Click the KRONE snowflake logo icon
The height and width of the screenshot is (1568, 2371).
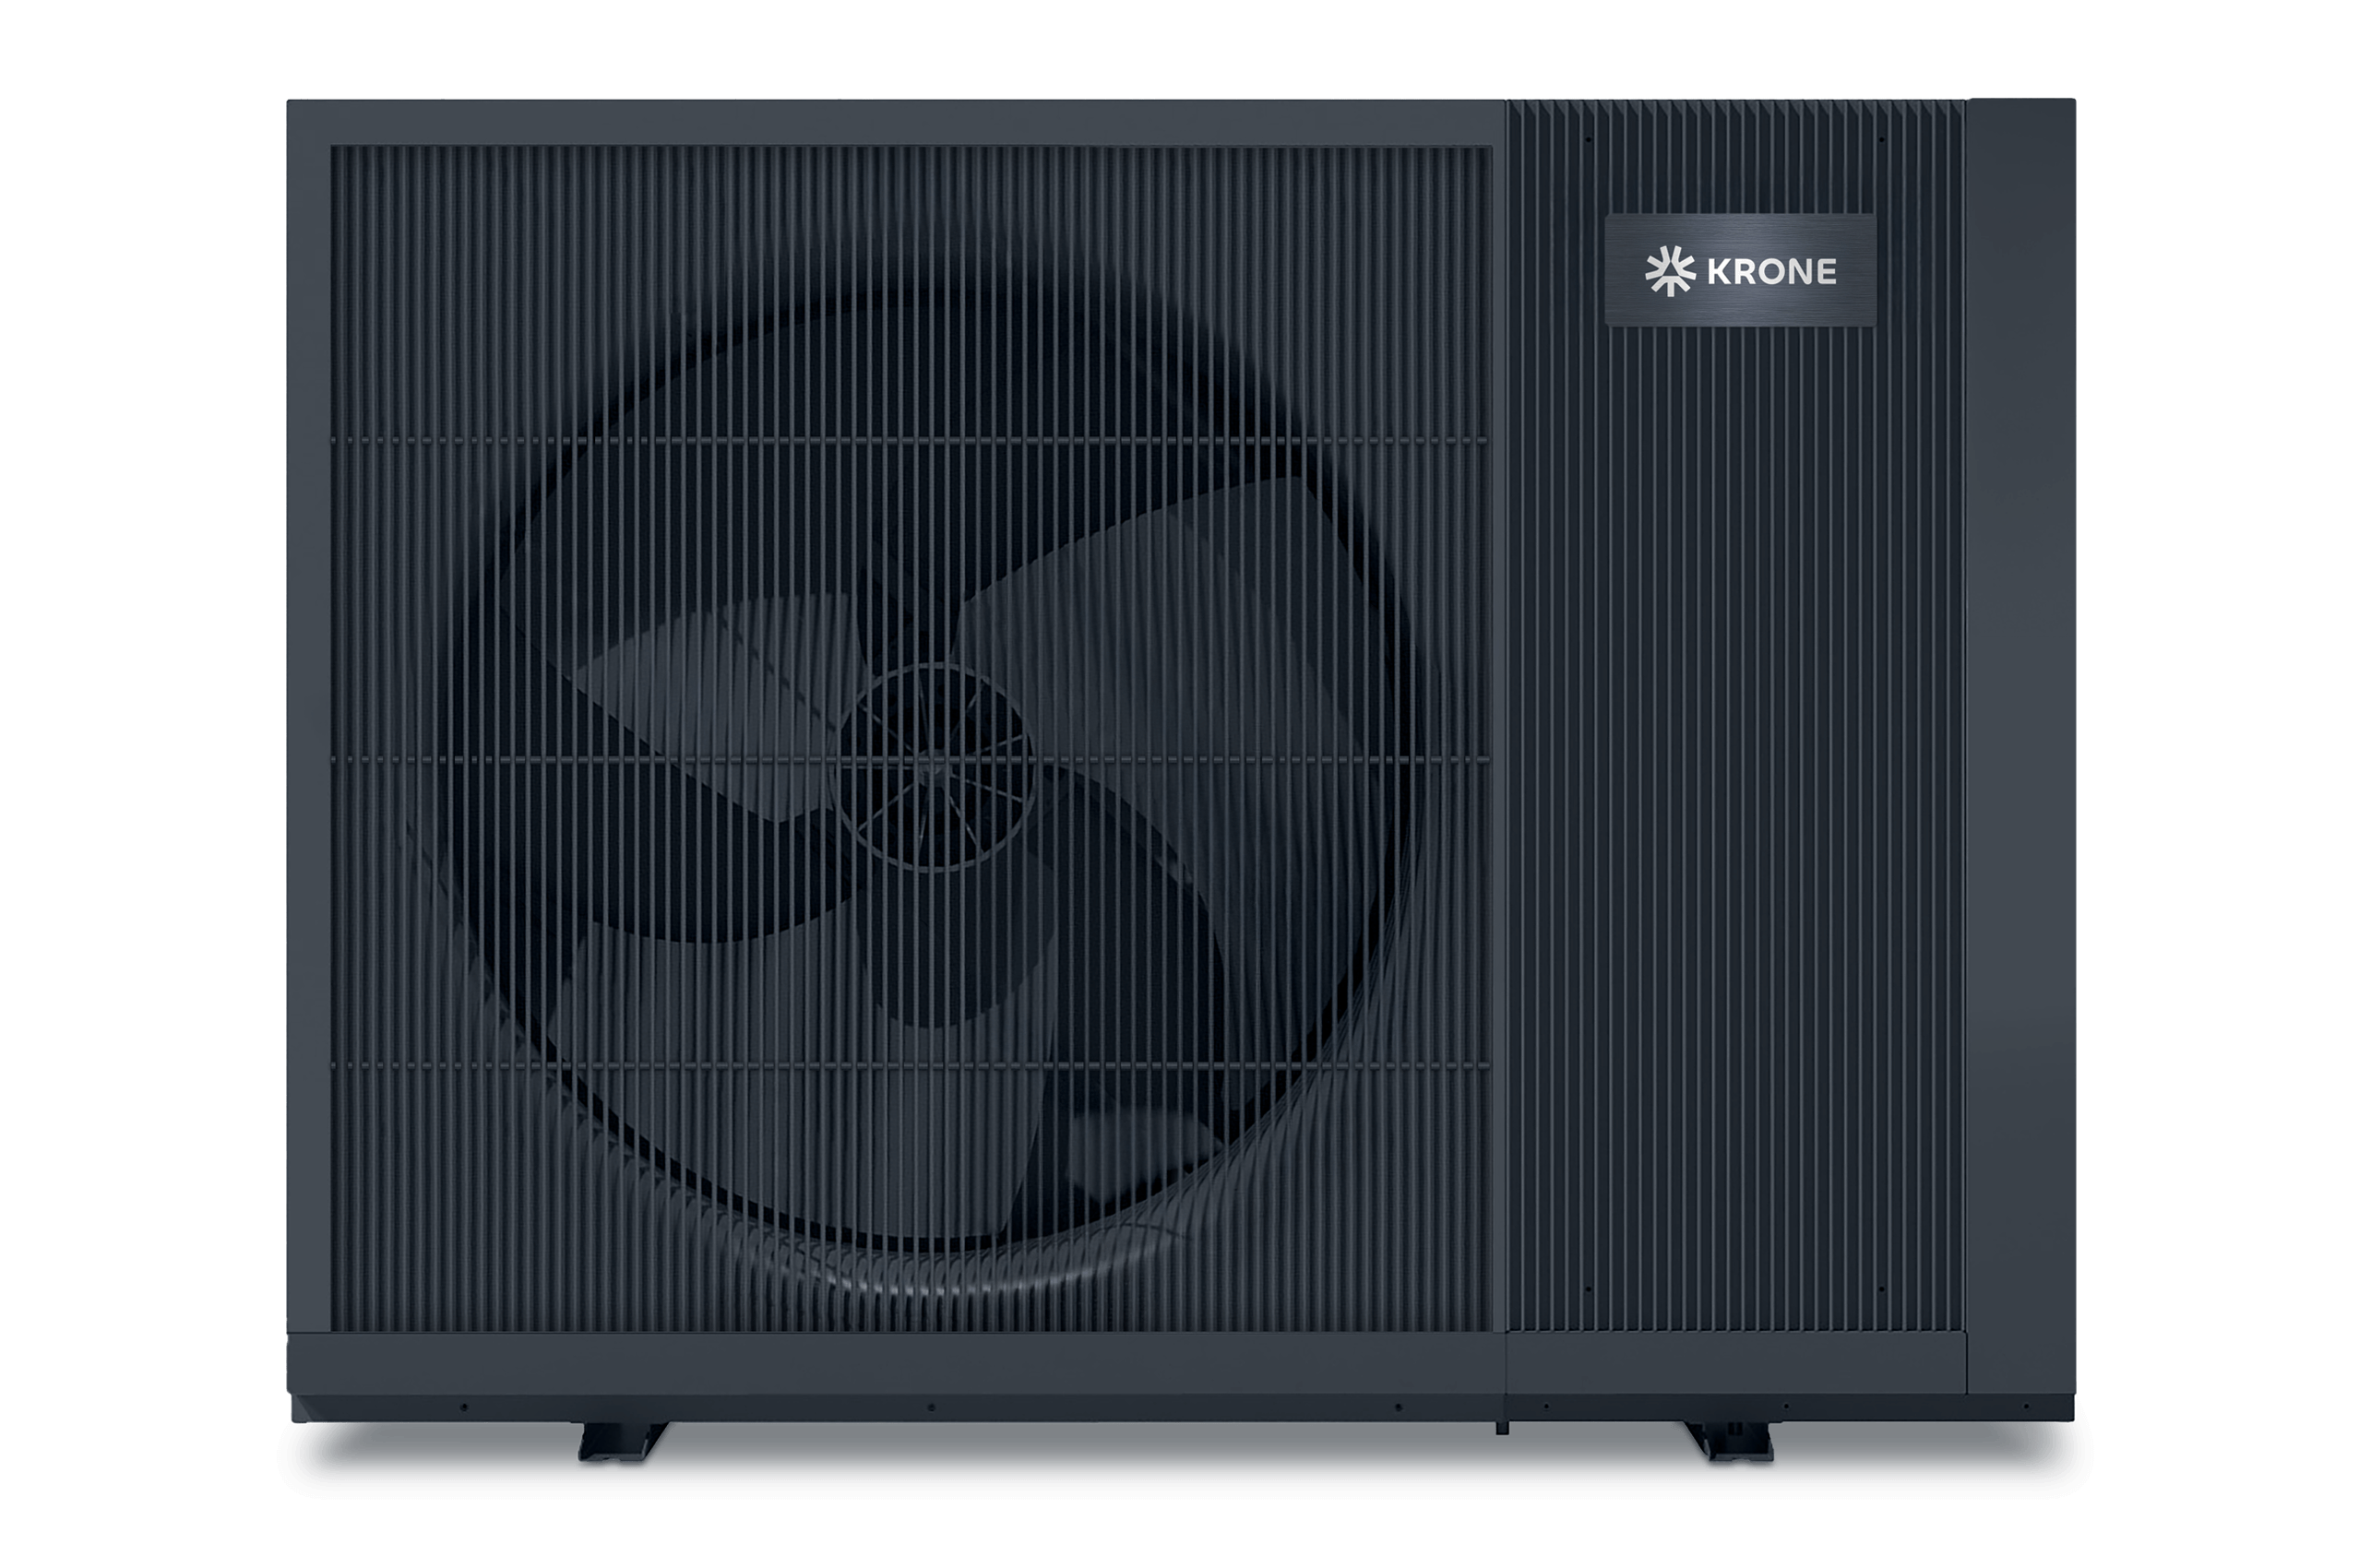pyautogui.click(x=1669, y=274)
